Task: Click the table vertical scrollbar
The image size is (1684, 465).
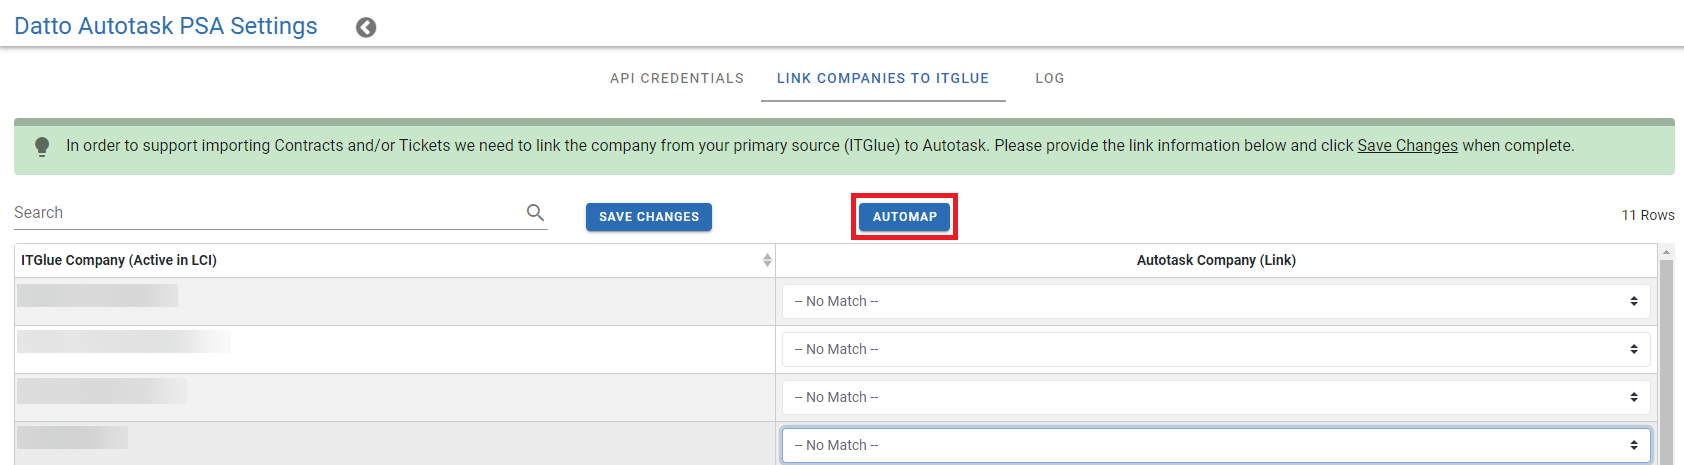Action: coord(1666,362)
